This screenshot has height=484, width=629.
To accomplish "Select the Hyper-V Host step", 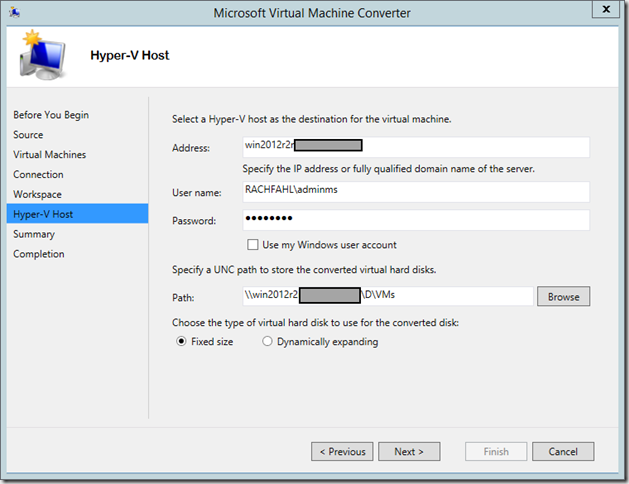I will [x=77, y=214].
